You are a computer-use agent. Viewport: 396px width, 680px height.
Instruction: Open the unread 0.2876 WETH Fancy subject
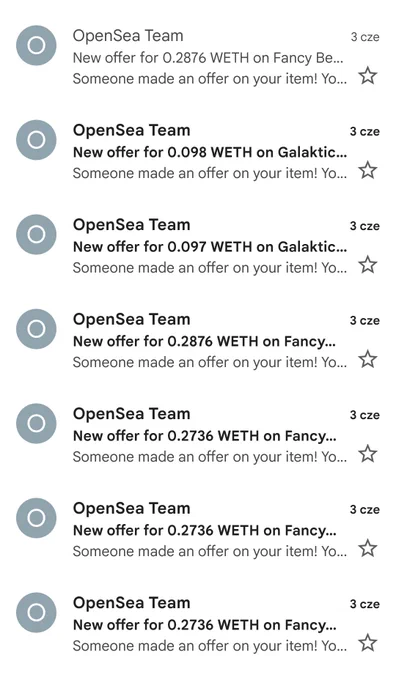(204, 342)
